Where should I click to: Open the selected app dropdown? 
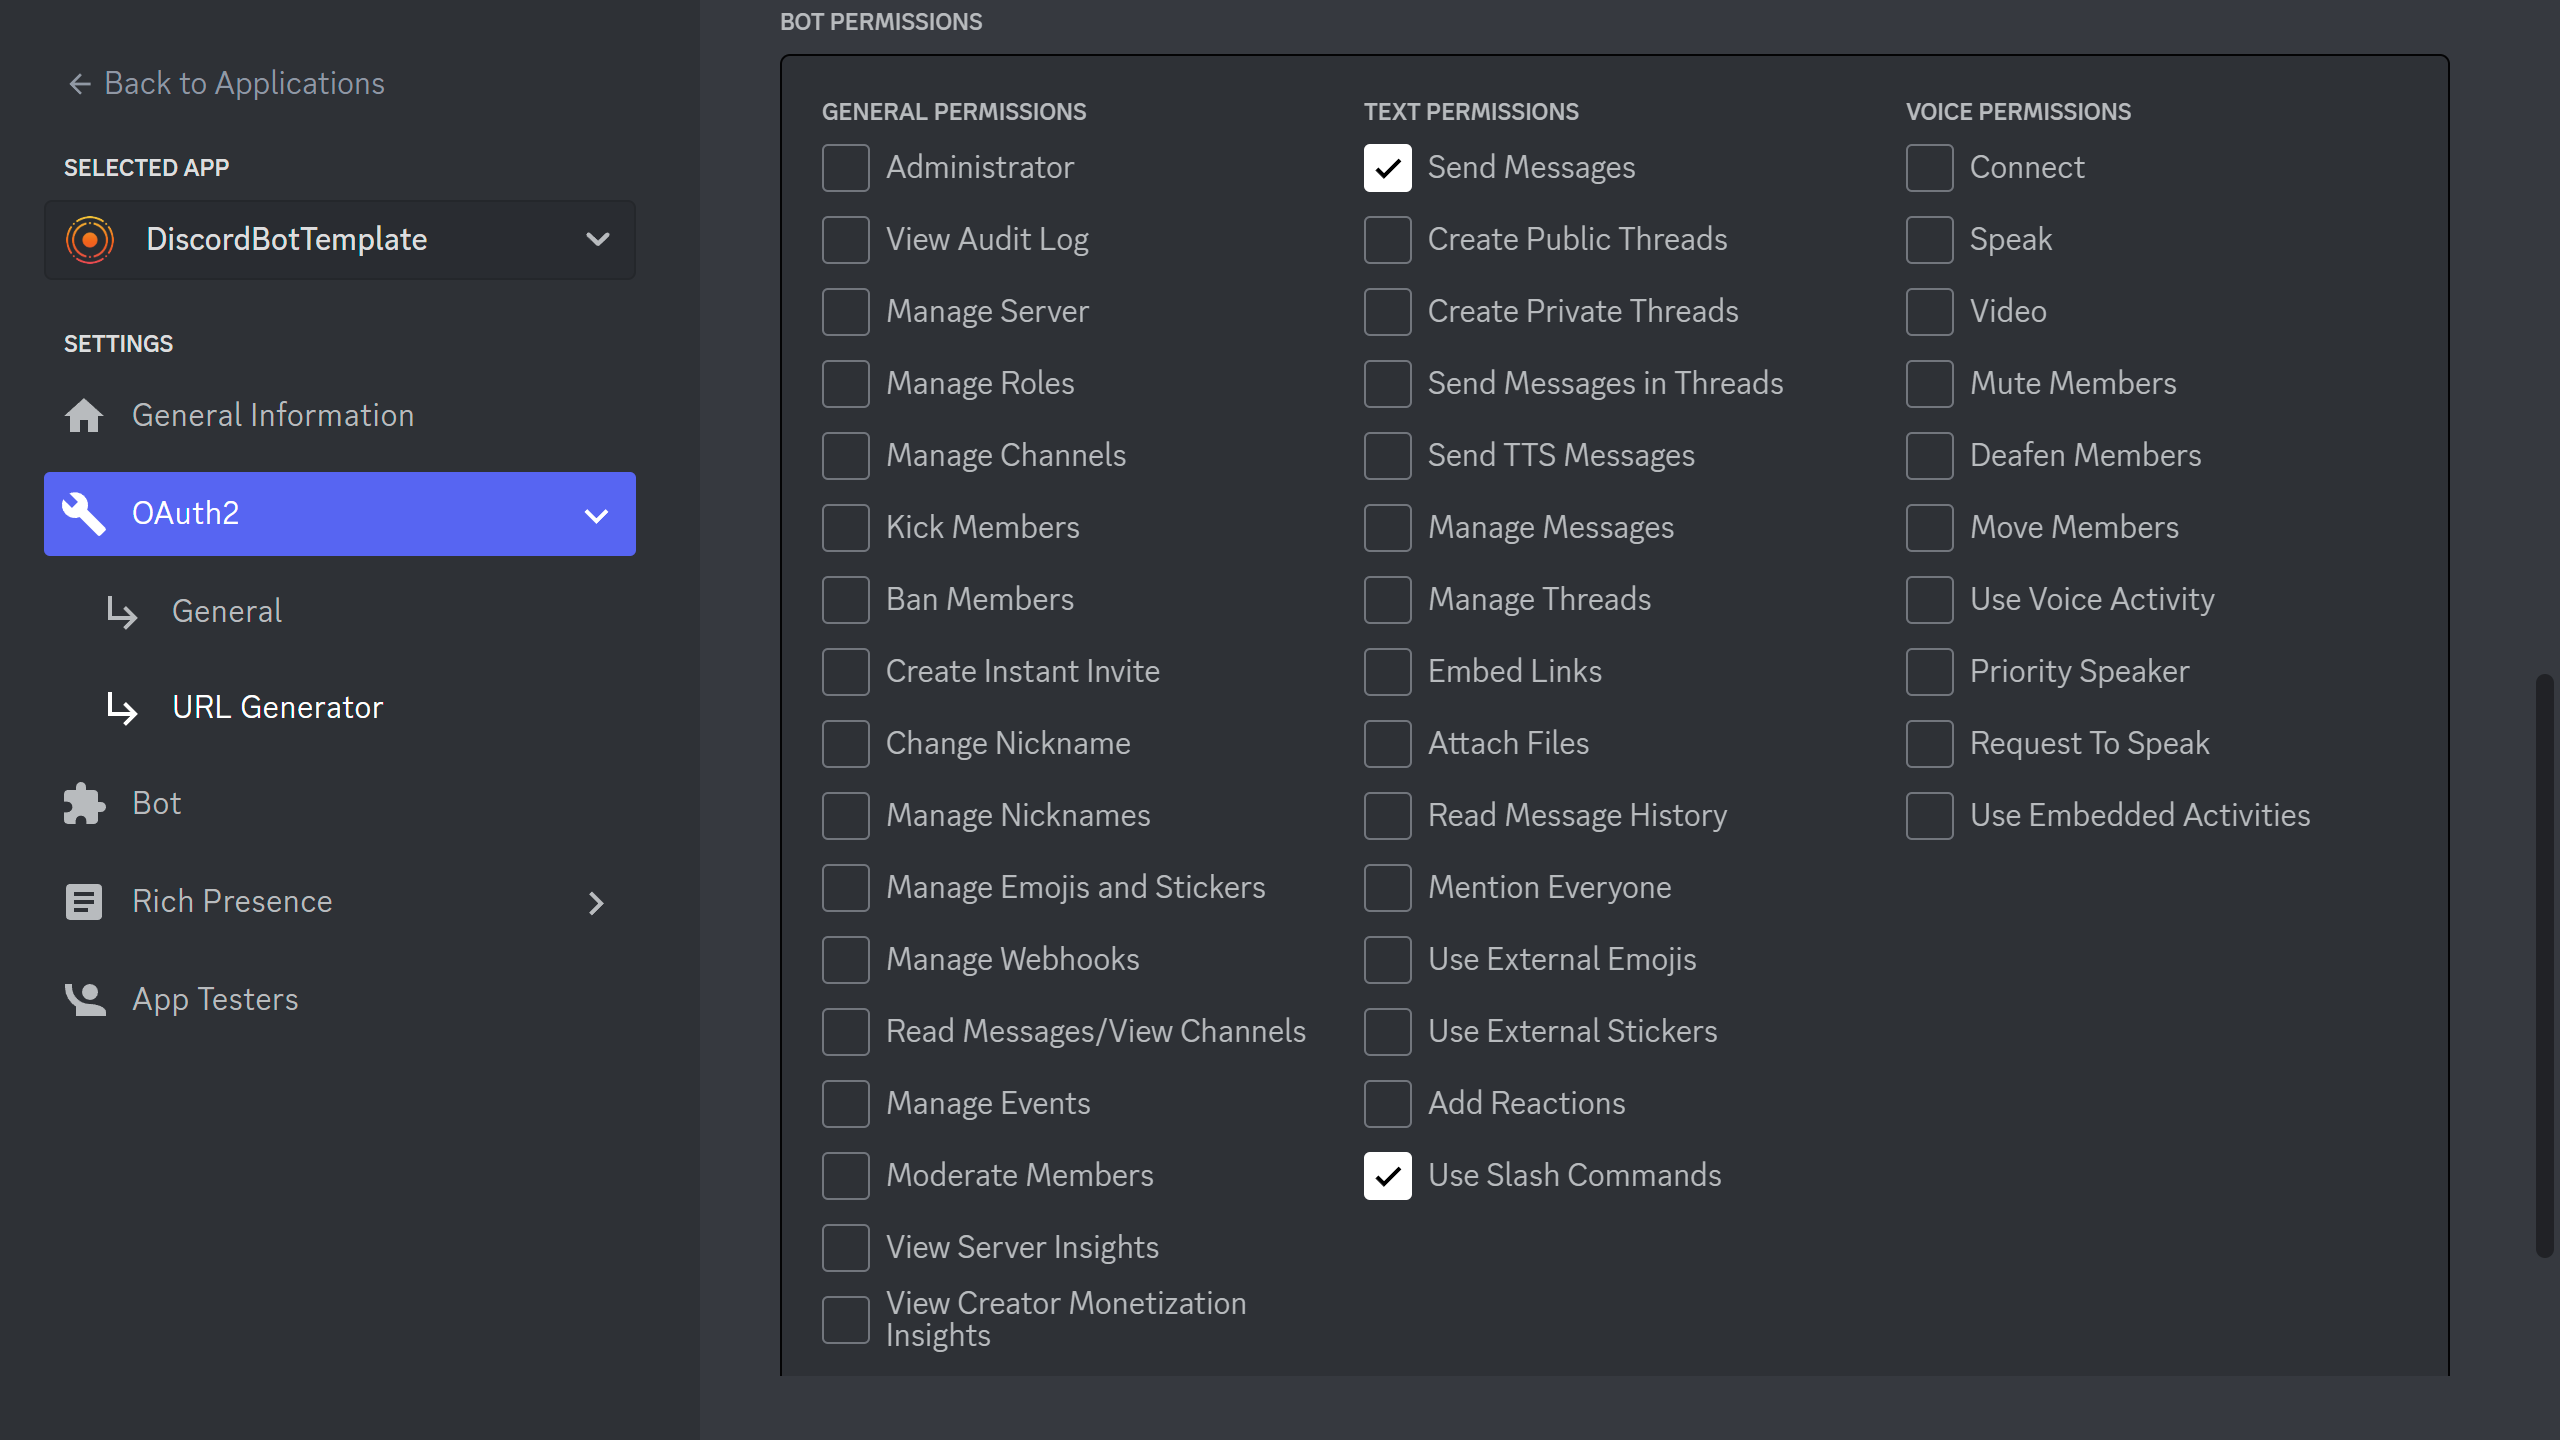tap(597, 239)
